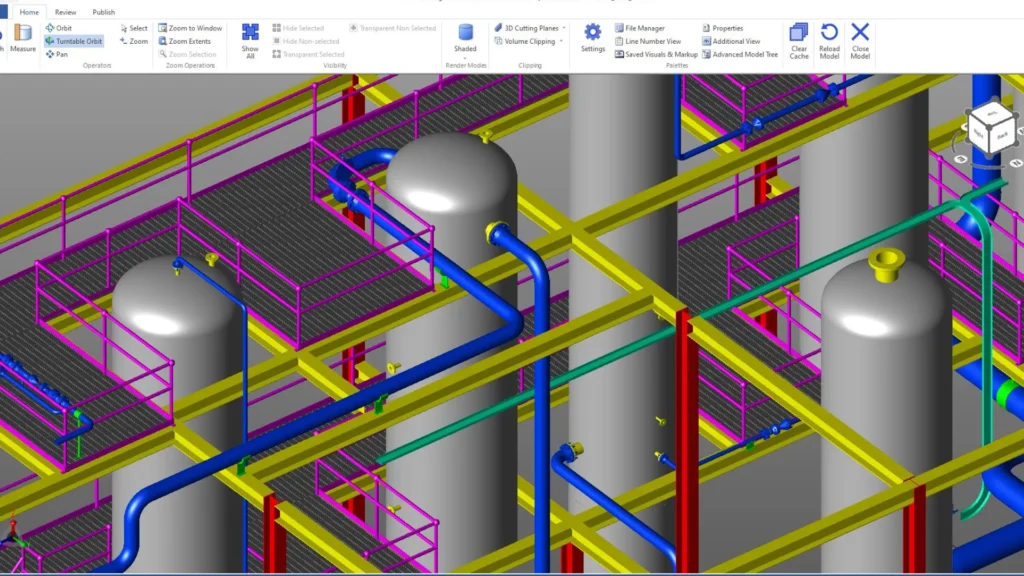This screenshot has height=576, width=1024.
Task: Select the Measure tool
Action: click(22, 38)
